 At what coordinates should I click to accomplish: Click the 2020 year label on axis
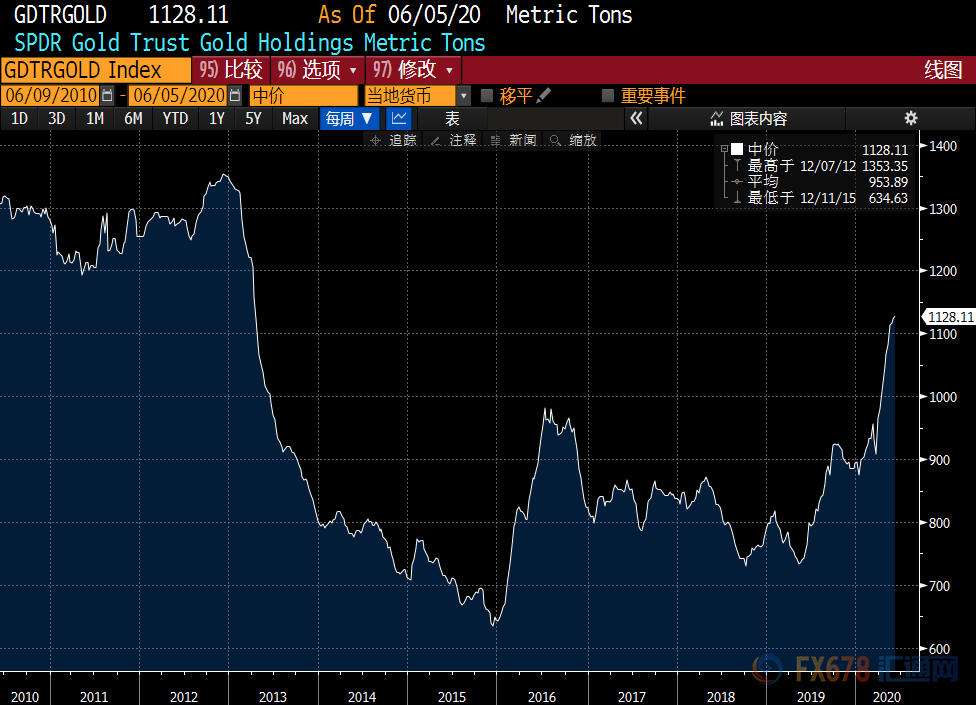tap(887, 697)
